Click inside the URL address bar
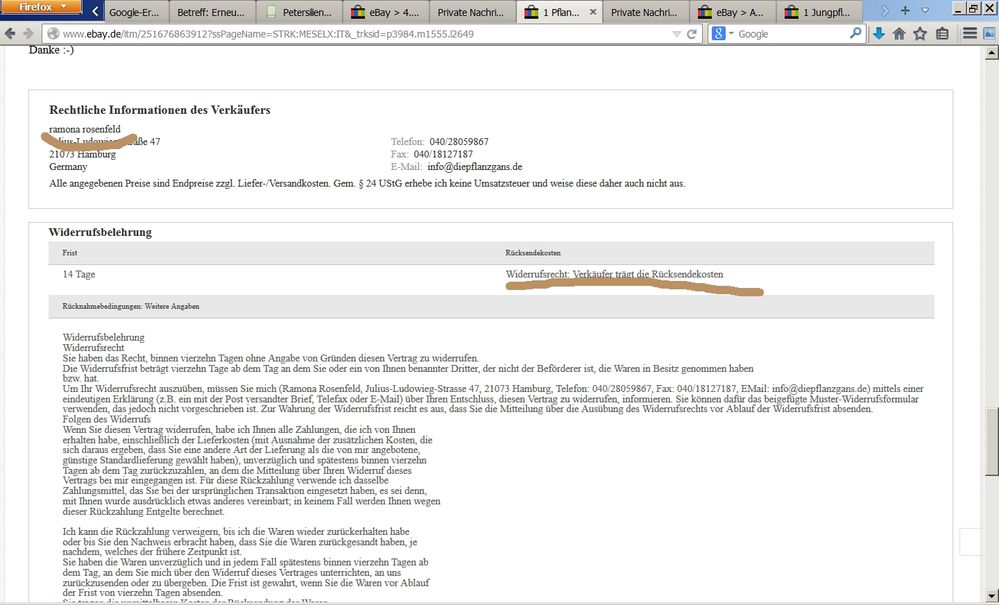 click(x=350, y=34)
